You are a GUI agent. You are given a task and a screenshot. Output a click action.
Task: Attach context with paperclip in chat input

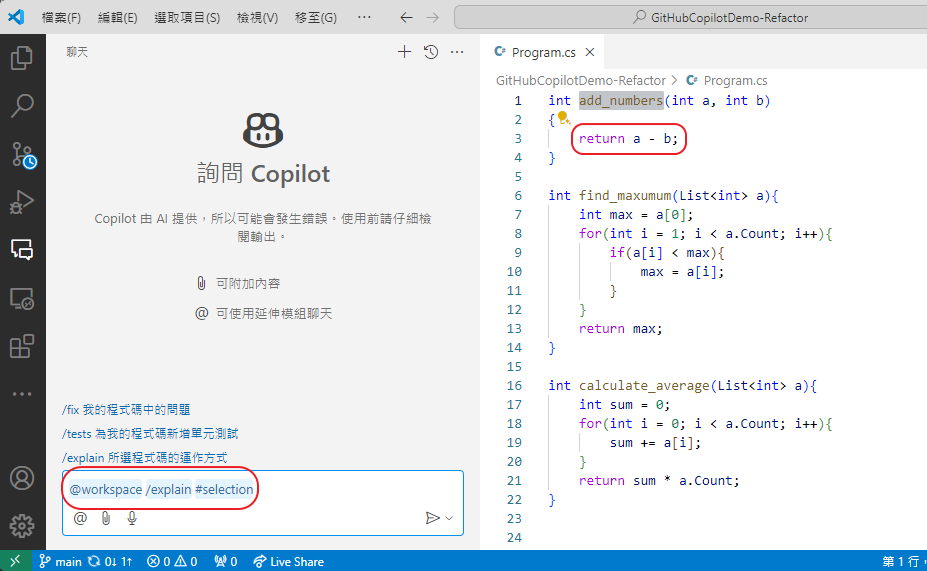[106, 518]
